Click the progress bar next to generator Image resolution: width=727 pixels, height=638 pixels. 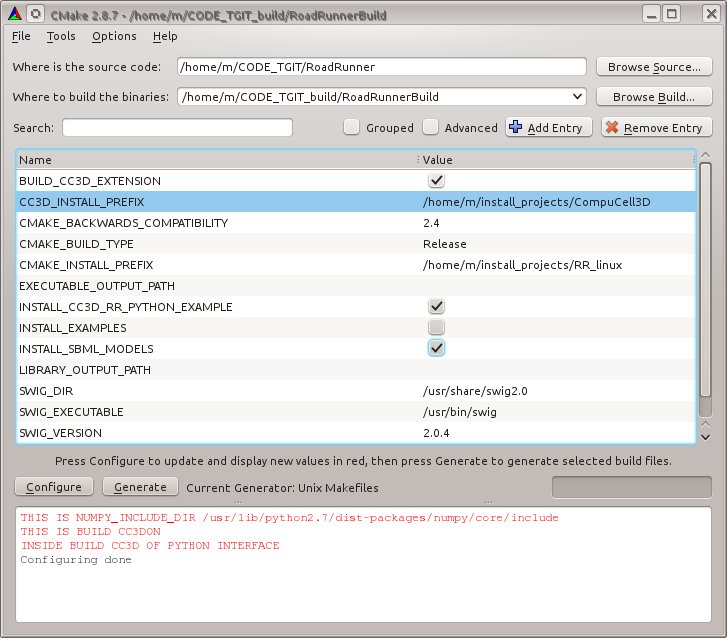(x=631, y=486)
